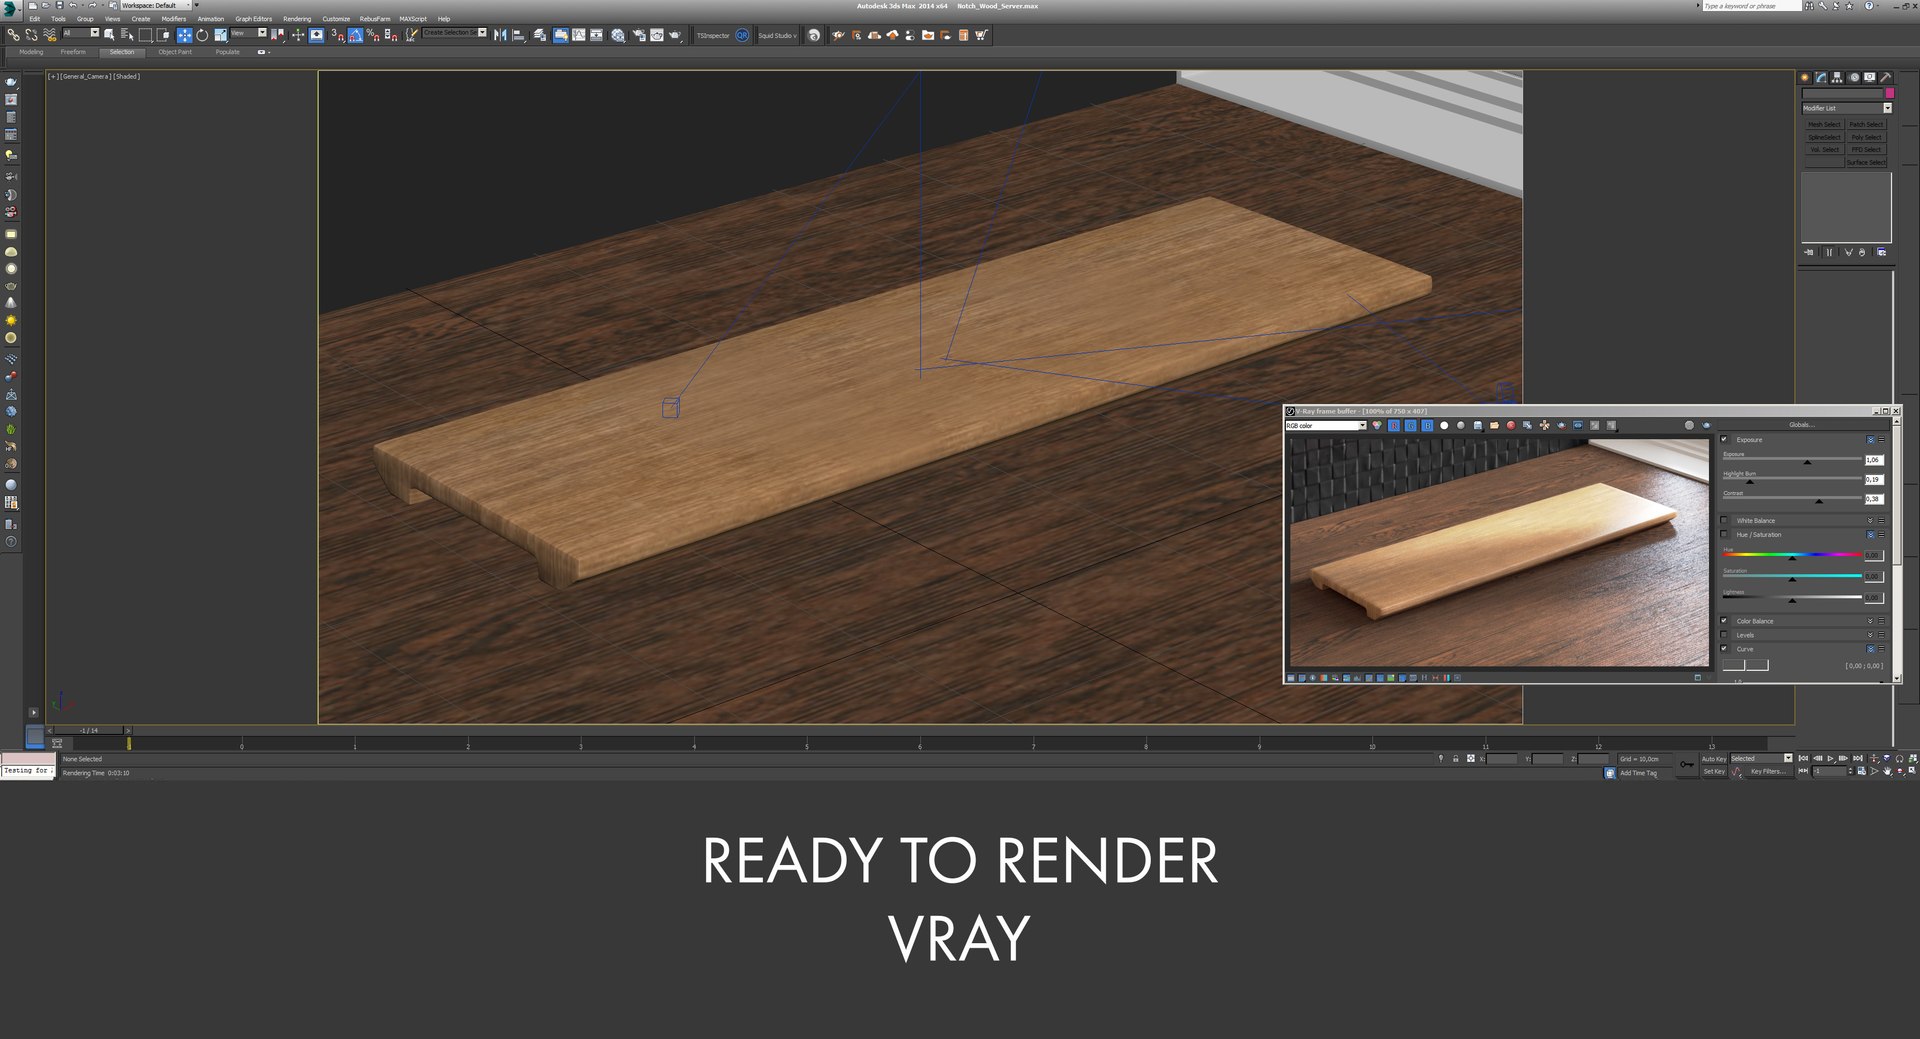Click Configure Modifier Sets icon

1881,252
